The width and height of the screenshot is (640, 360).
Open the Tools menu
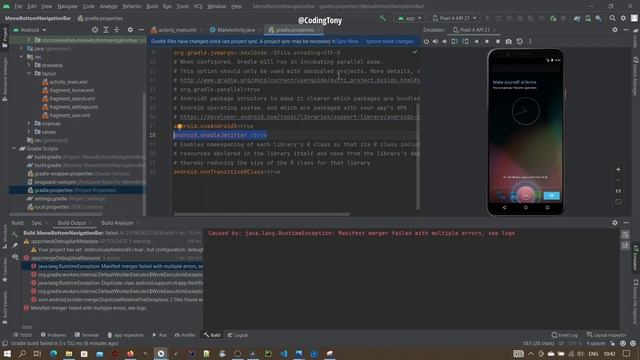pyautogui.click(x=182, y=6)
